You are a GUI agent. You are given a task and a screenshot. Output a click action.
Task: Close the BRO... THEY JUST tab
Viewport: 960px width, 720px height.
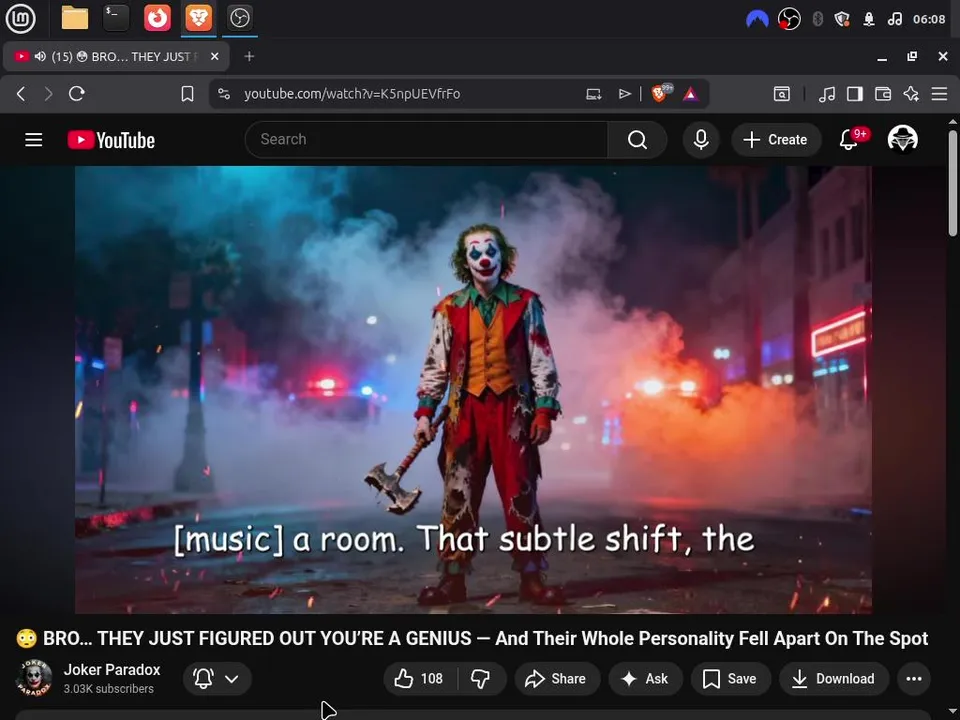pos(214,56)
